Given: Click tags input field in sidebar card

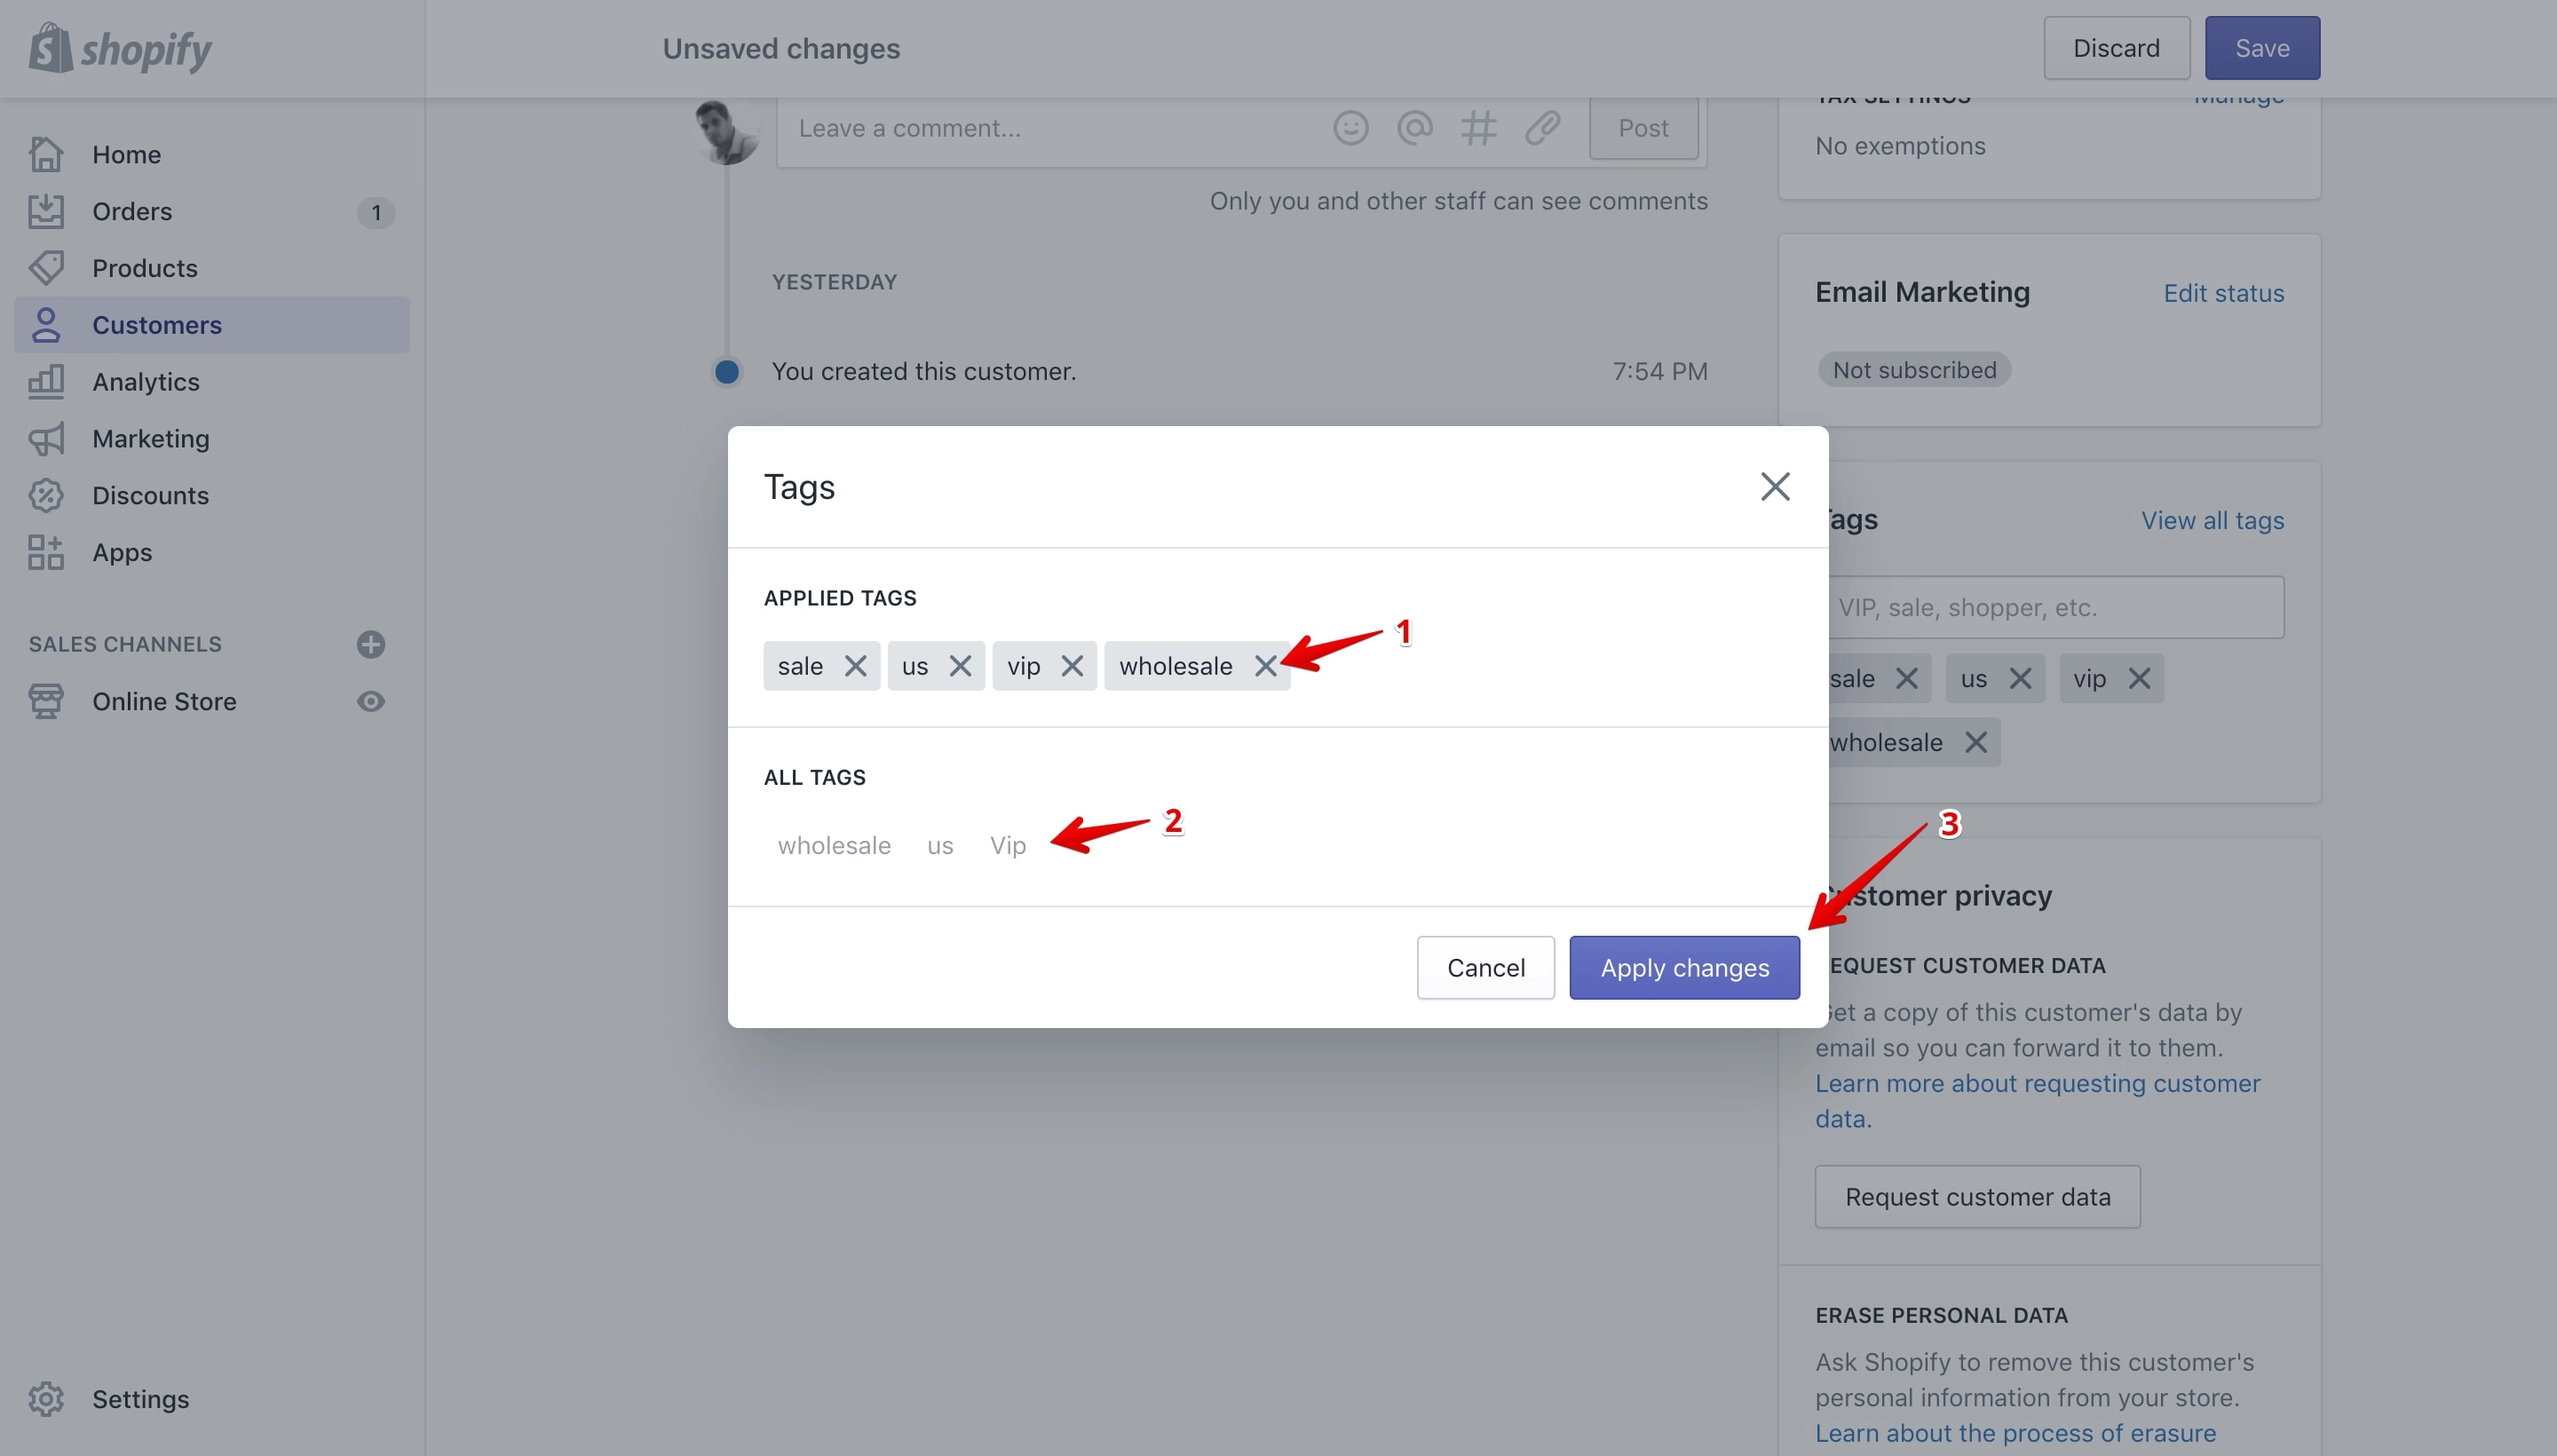Looking at the screenshot, I should (2056, 607).
